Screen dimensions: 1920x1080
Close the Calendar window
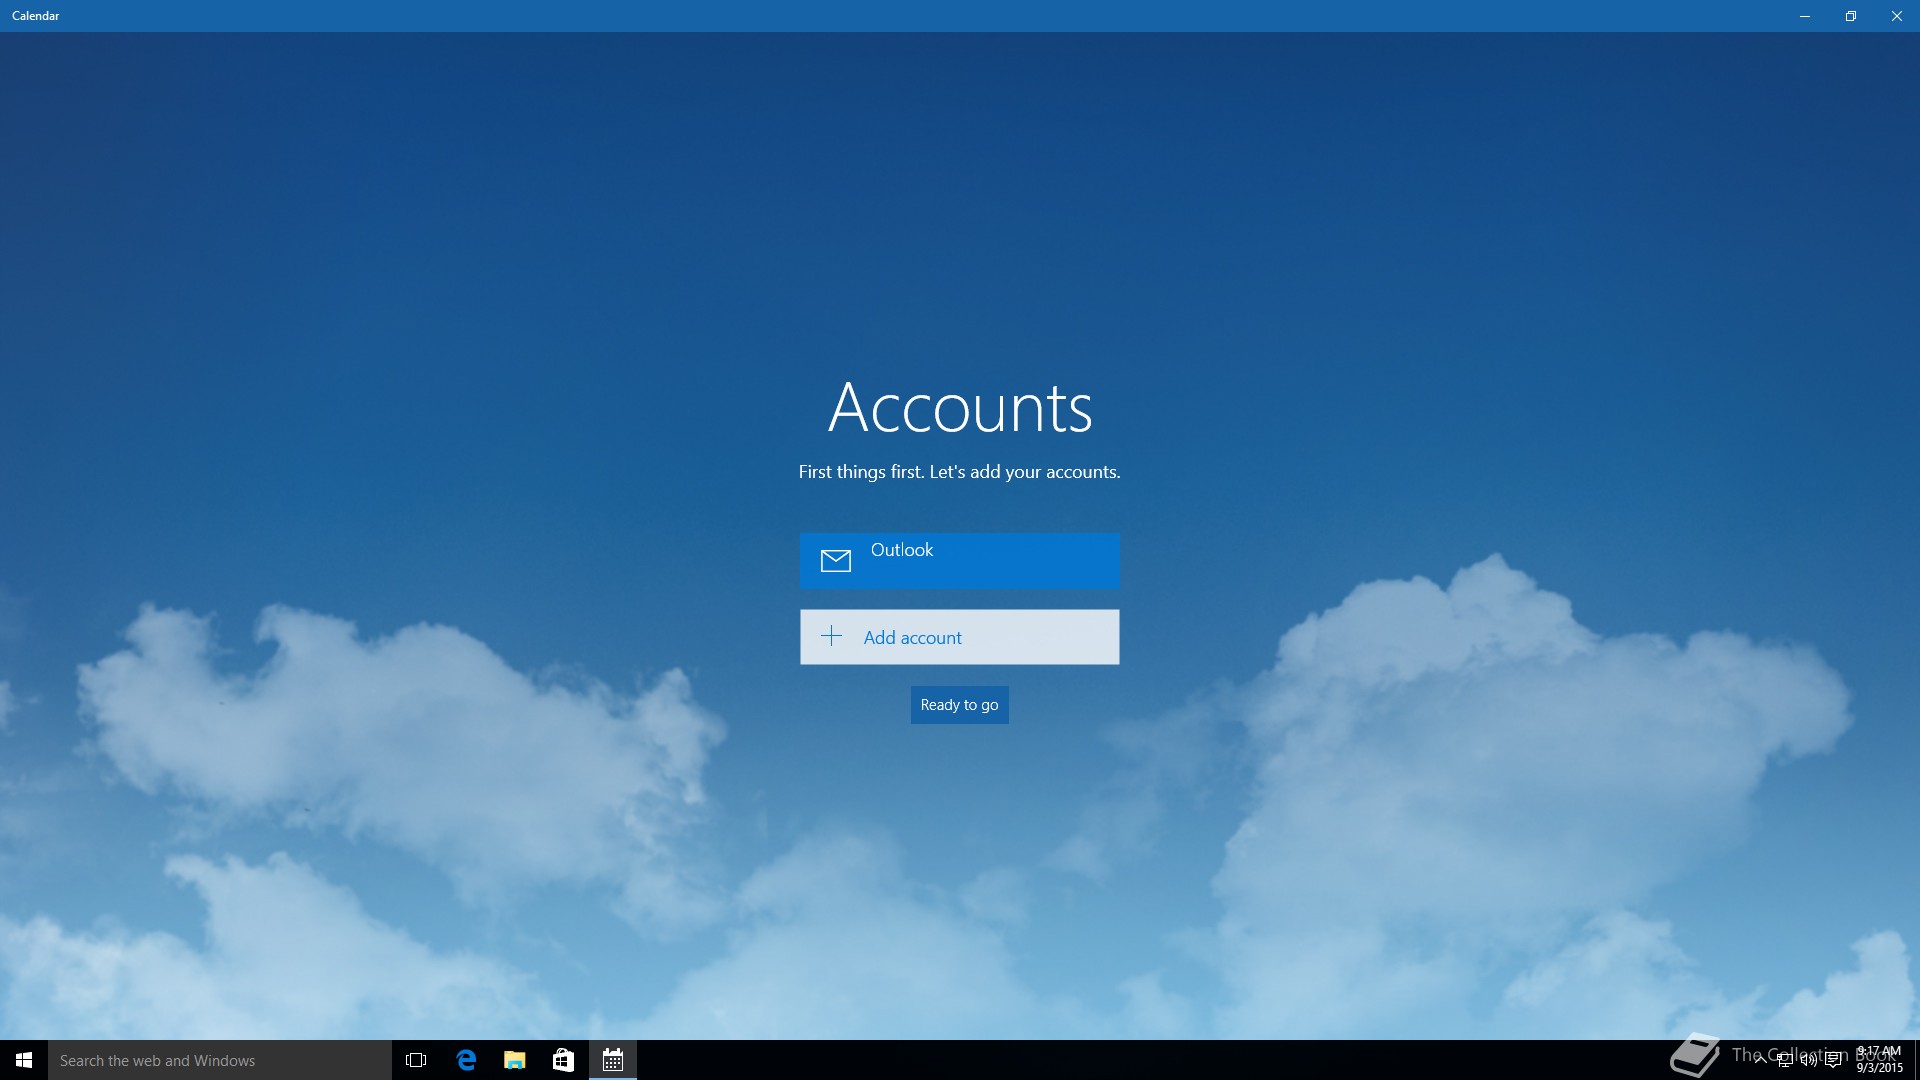click(1897, 16)
